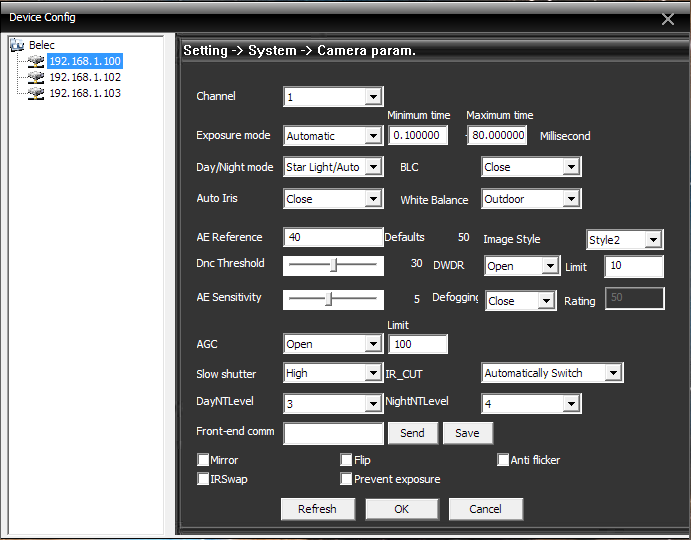Select device 192.168.1.102 in the tree
The width and height of the screenshot is (691, 540).
(85, 77)
